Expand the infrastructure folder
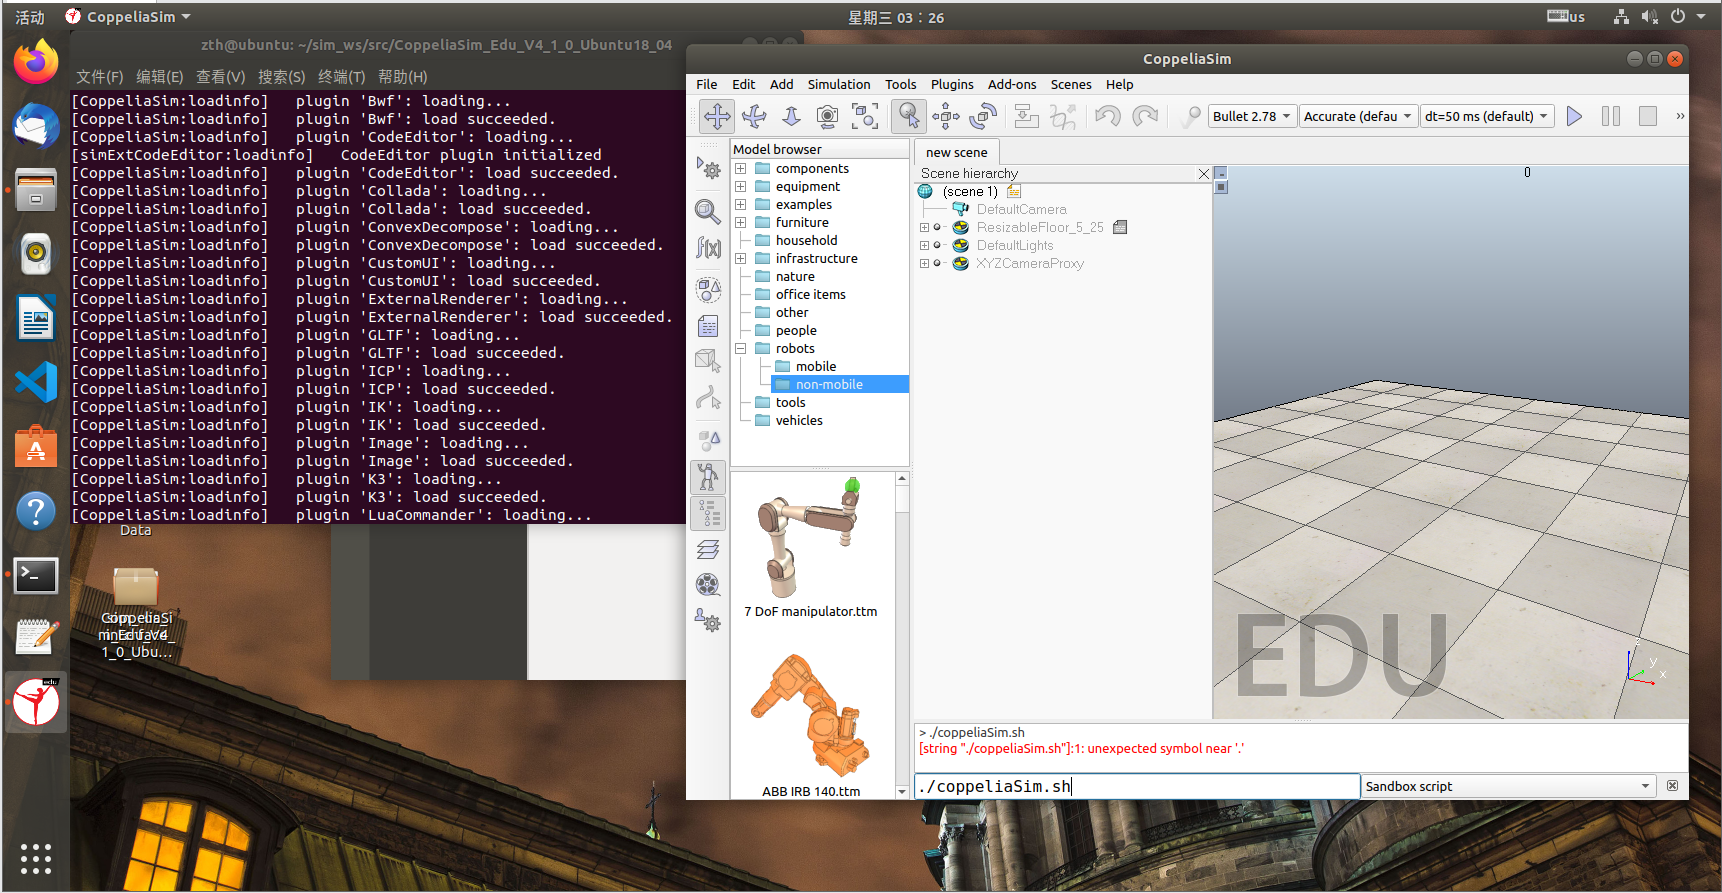This screenshot has height=893, width=1722. tap(741, 259)
